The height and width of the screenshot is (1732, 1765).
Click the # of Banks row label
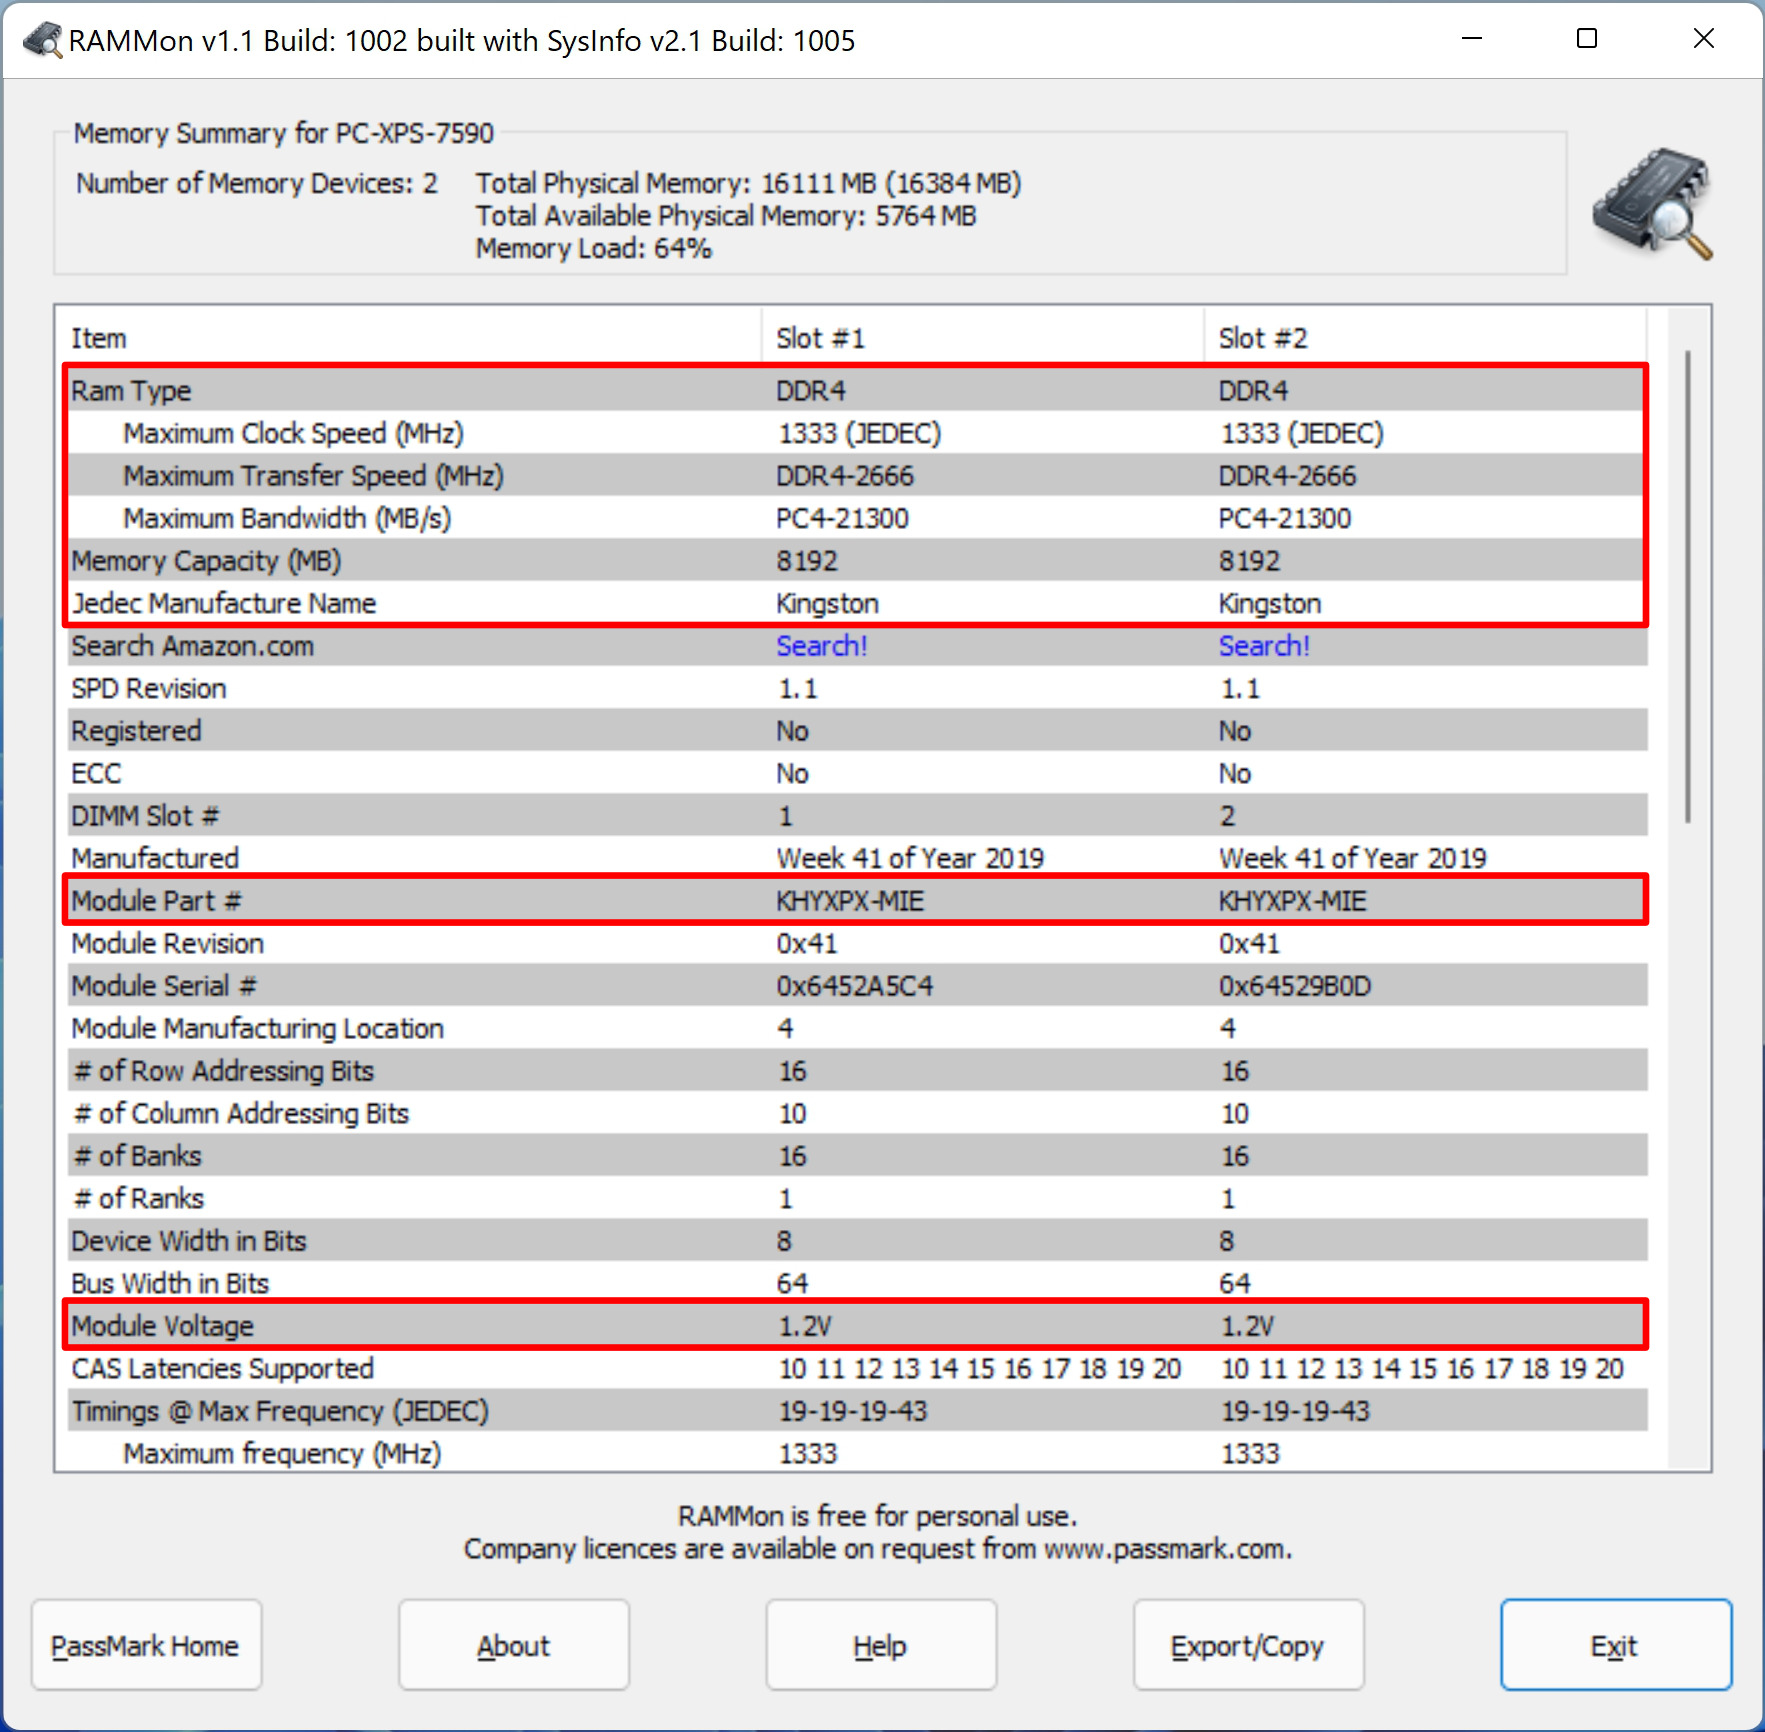pyautogui.click(x=138, y=1156)
